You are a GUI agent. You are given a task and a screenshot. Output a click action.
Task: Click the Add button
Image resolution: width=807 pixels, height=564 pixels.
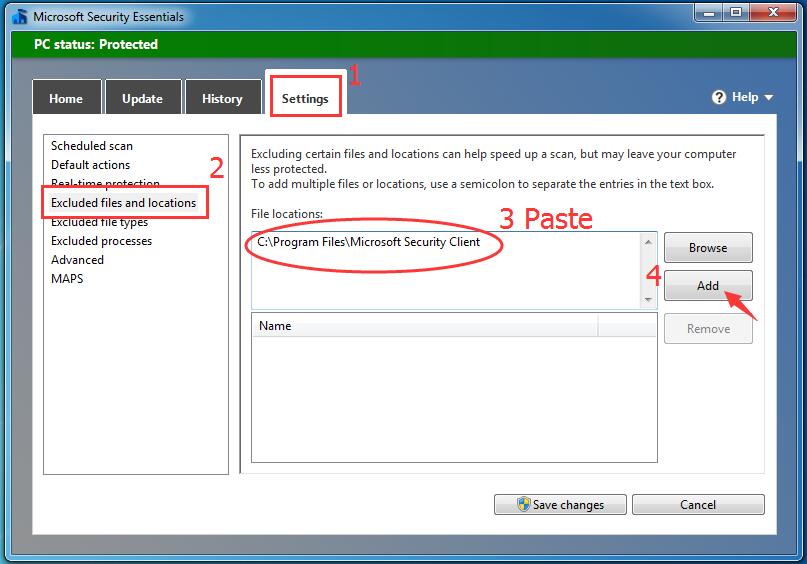(708, 286)
